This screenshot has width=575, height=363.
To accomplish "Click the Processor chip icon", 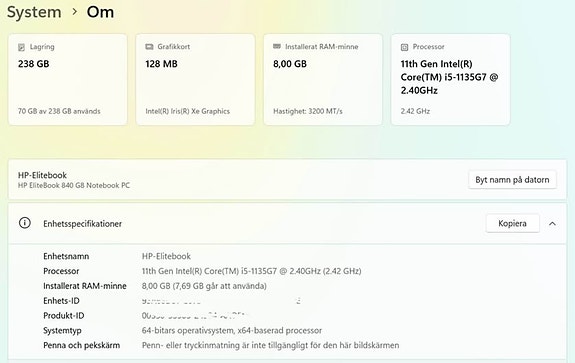I will [x=404, y=47].
